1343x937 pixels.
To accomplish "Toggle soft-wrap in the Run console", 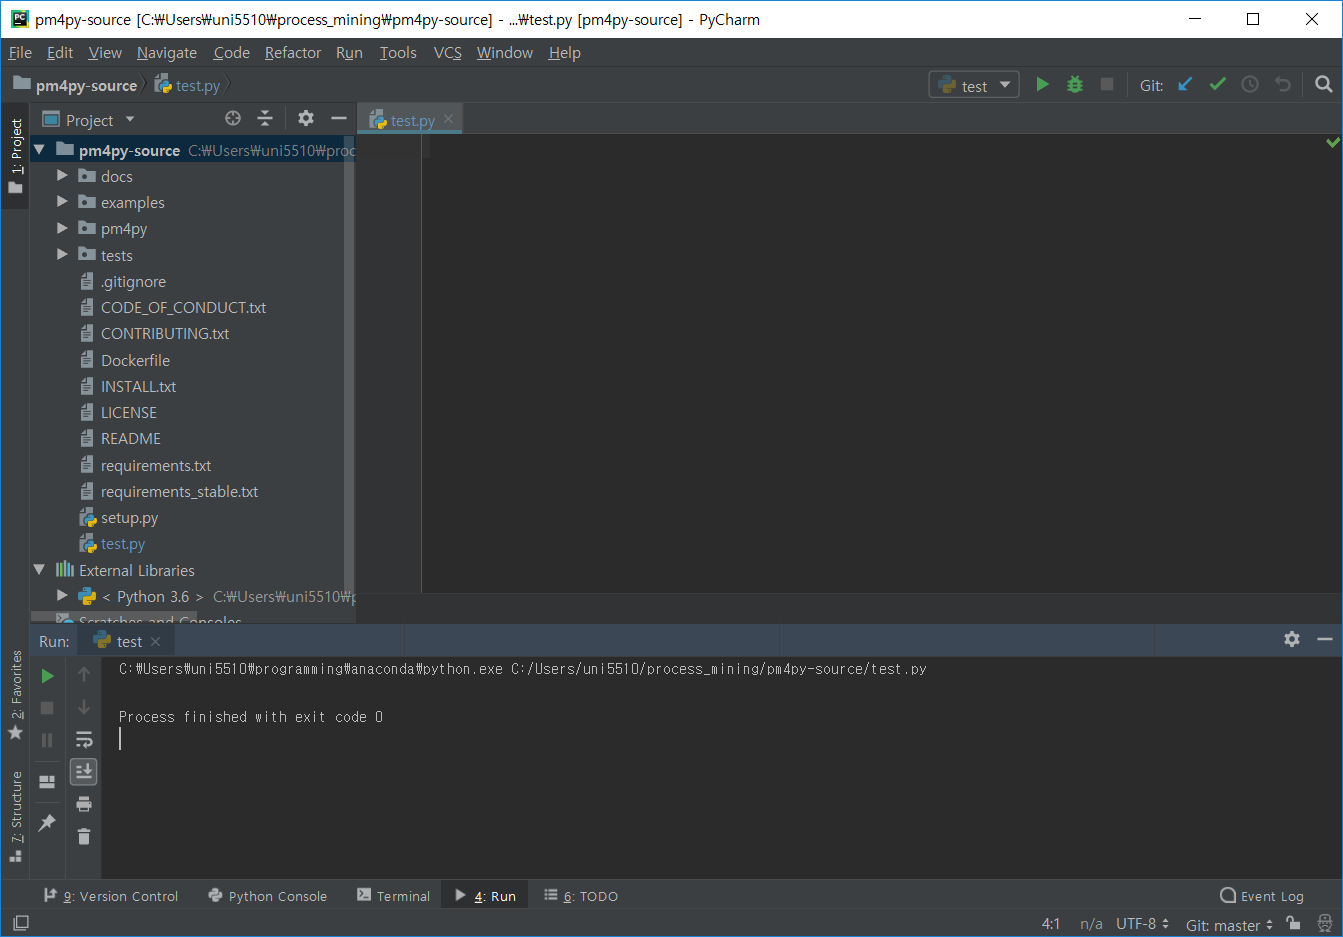I will coord(84,740).
